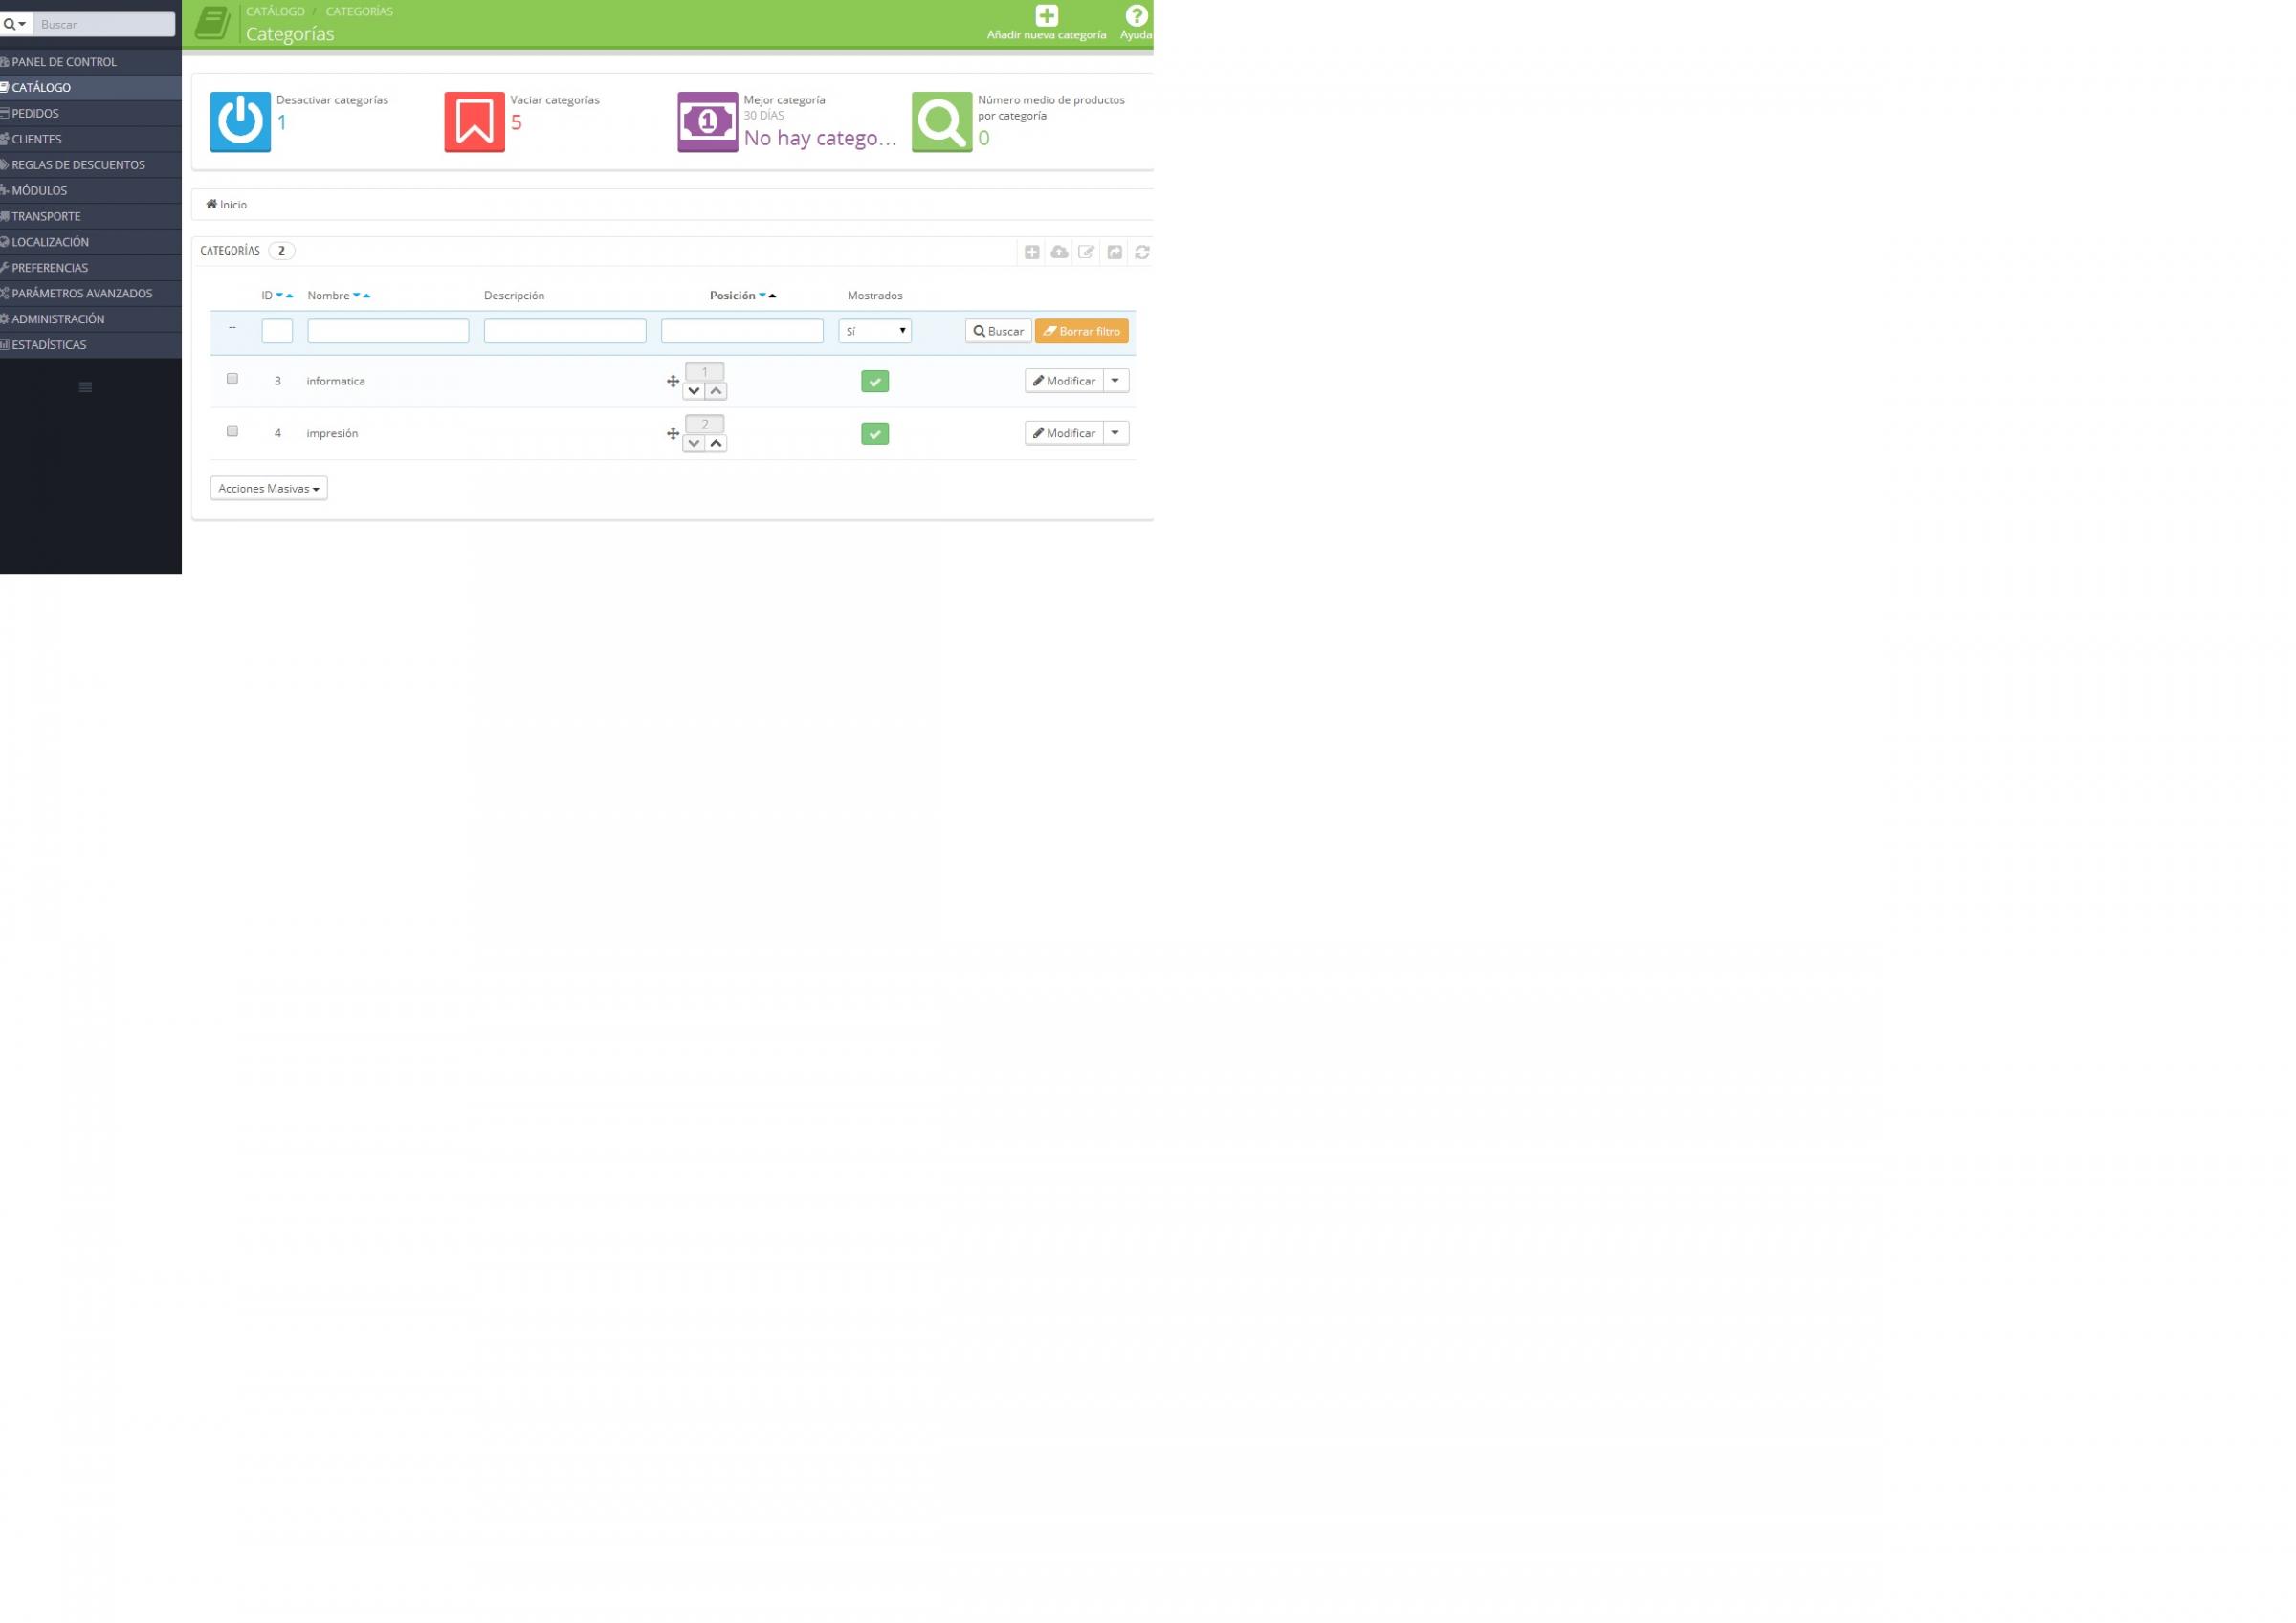2296x1623 pixels.
Task: Open the Ayuda help icon
Action: click(x=1135, y=16)
